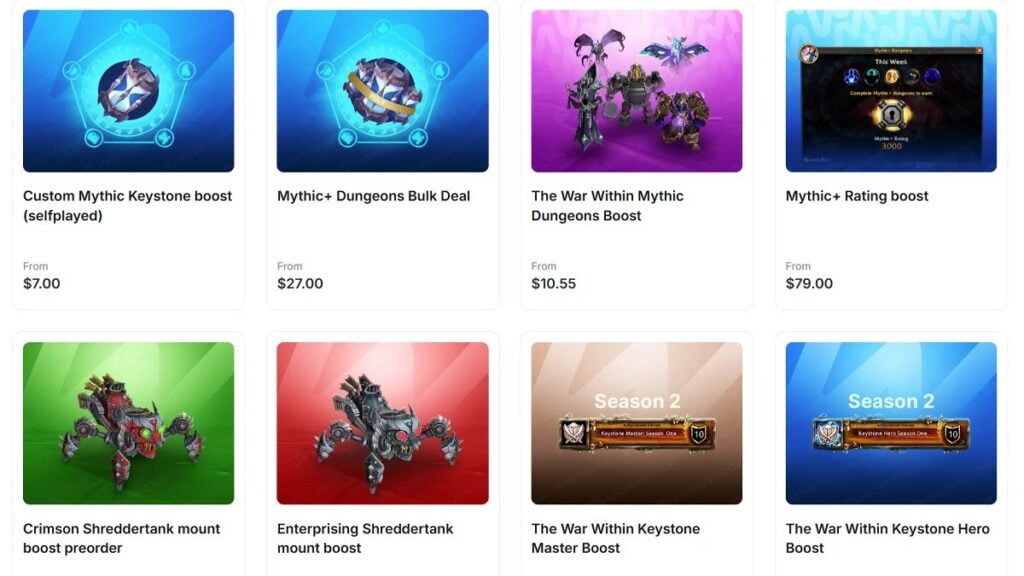The height and width of the screenshot is (576, 1024).
Task: Open the Mythic+ Dungeons Bulk Deal image
Action: (383, 91)
